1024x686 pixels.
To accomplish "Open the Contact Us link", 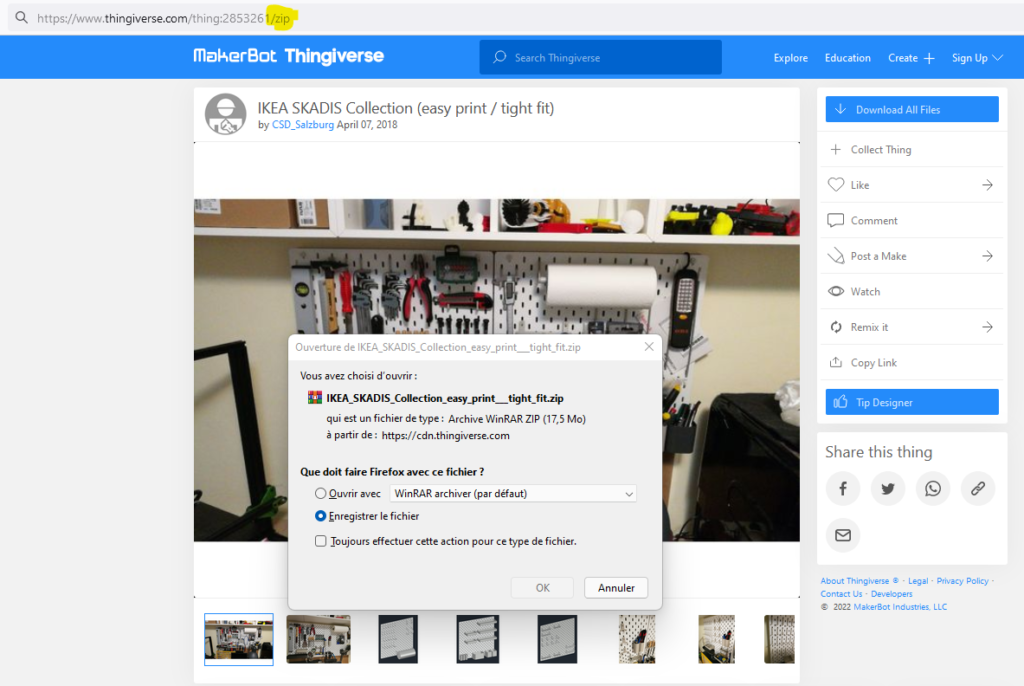I will tap(841, 594).
